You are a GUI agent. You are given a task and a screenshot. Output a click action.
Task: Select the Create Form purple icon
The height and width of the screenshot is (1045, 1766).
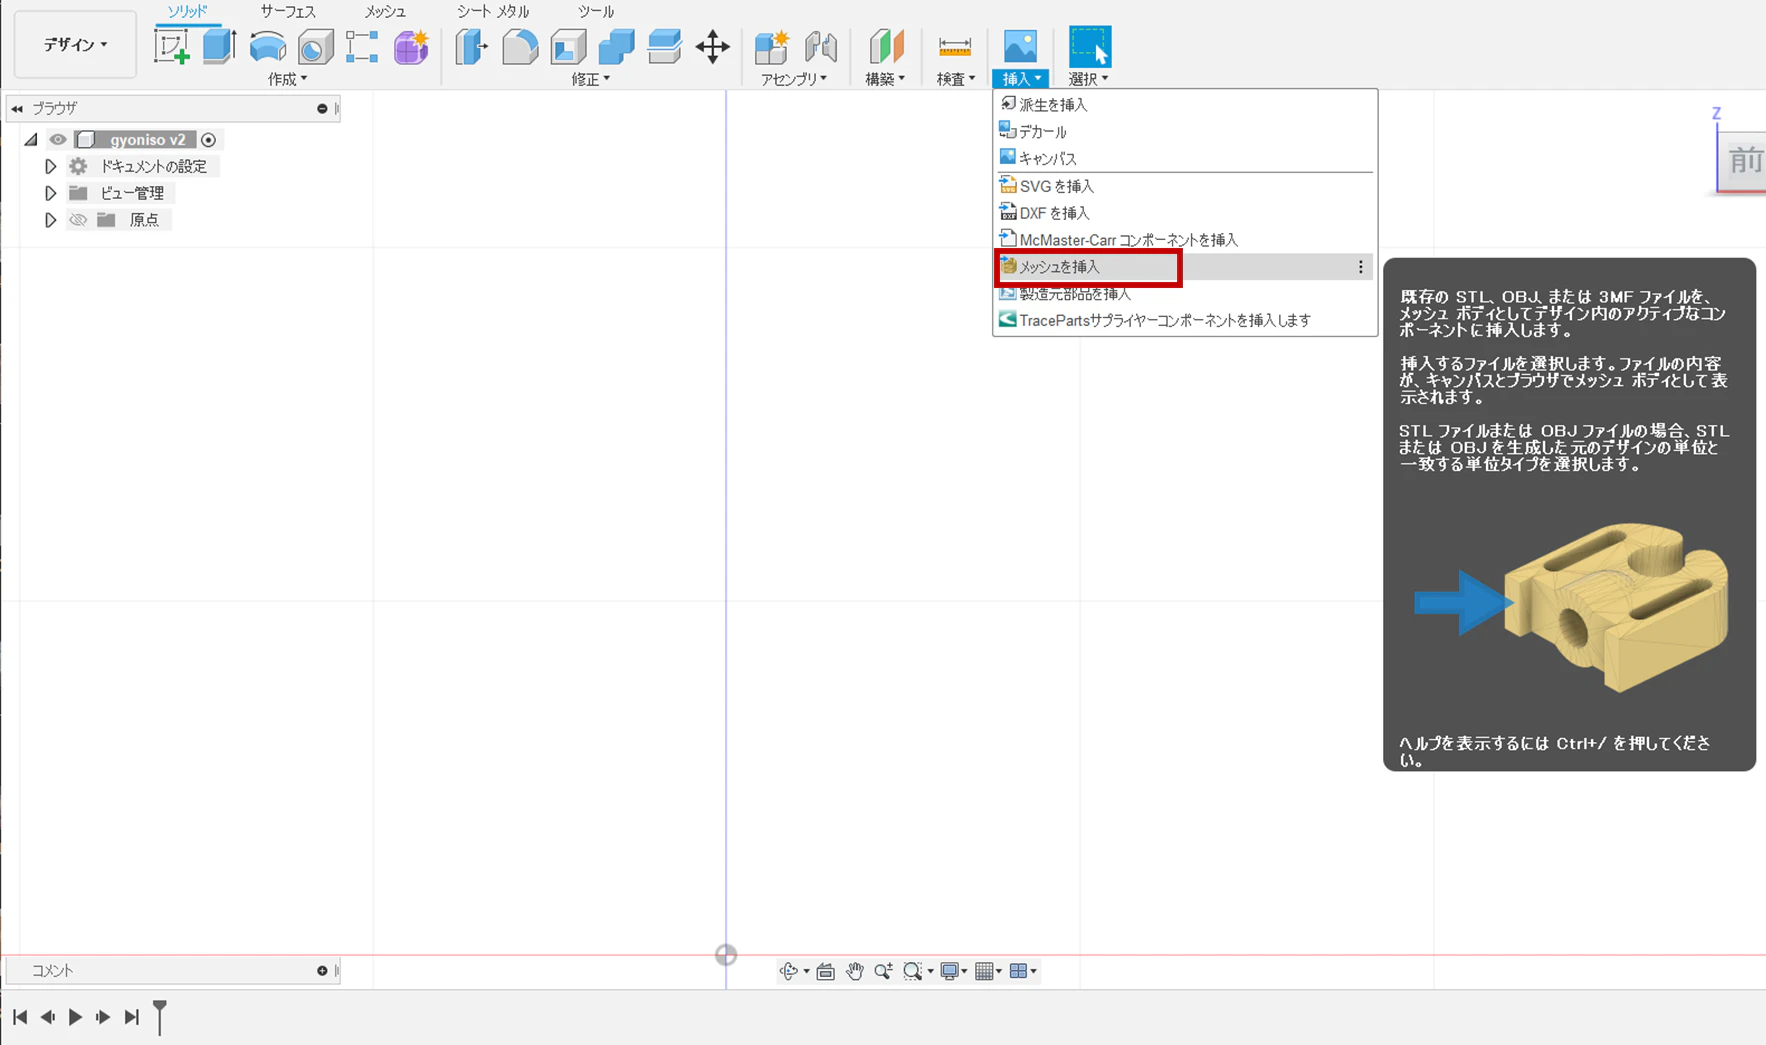point(411,47)
